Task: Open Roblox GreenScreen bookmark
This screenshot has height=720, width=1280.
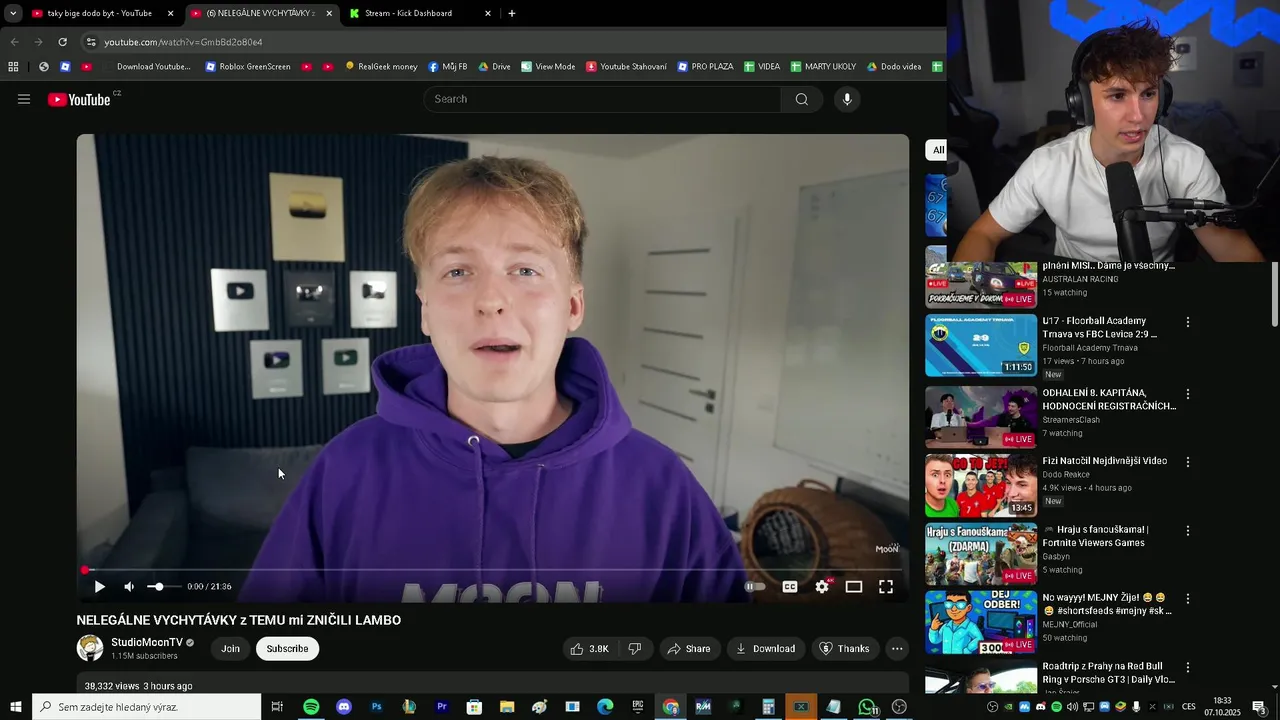Action: (x=247, y=67)
